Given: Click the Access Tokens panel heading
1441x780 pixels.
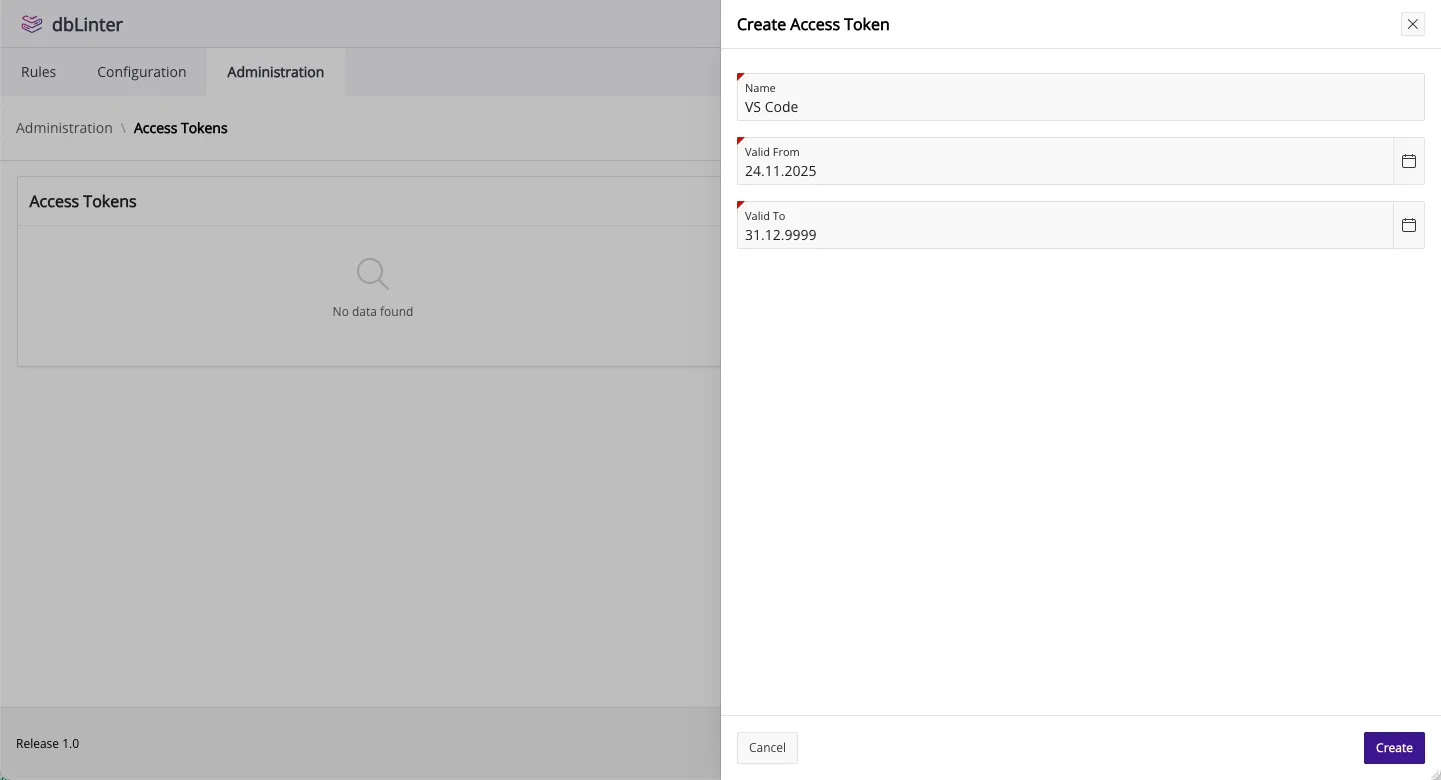Looking at the screenshot, I should pos(83,201).
